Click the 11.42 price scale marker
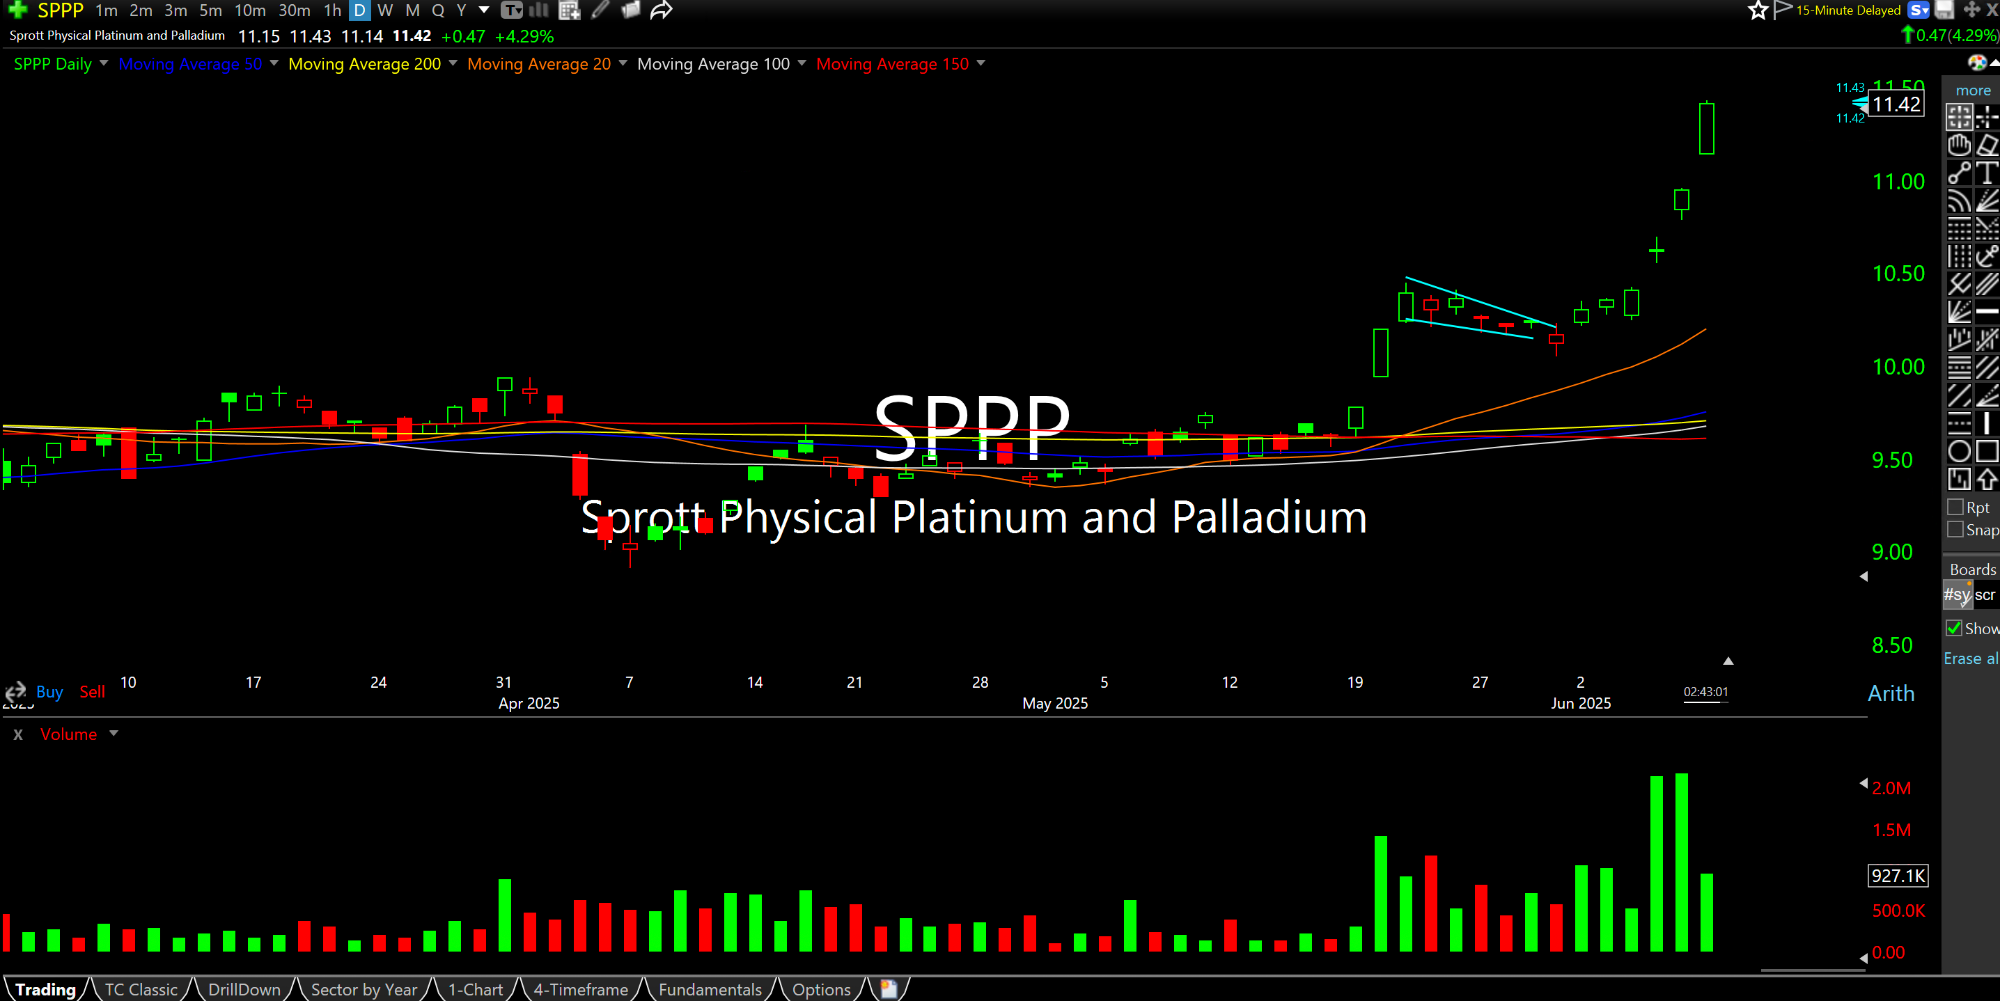 click(x=1896, y=104)
